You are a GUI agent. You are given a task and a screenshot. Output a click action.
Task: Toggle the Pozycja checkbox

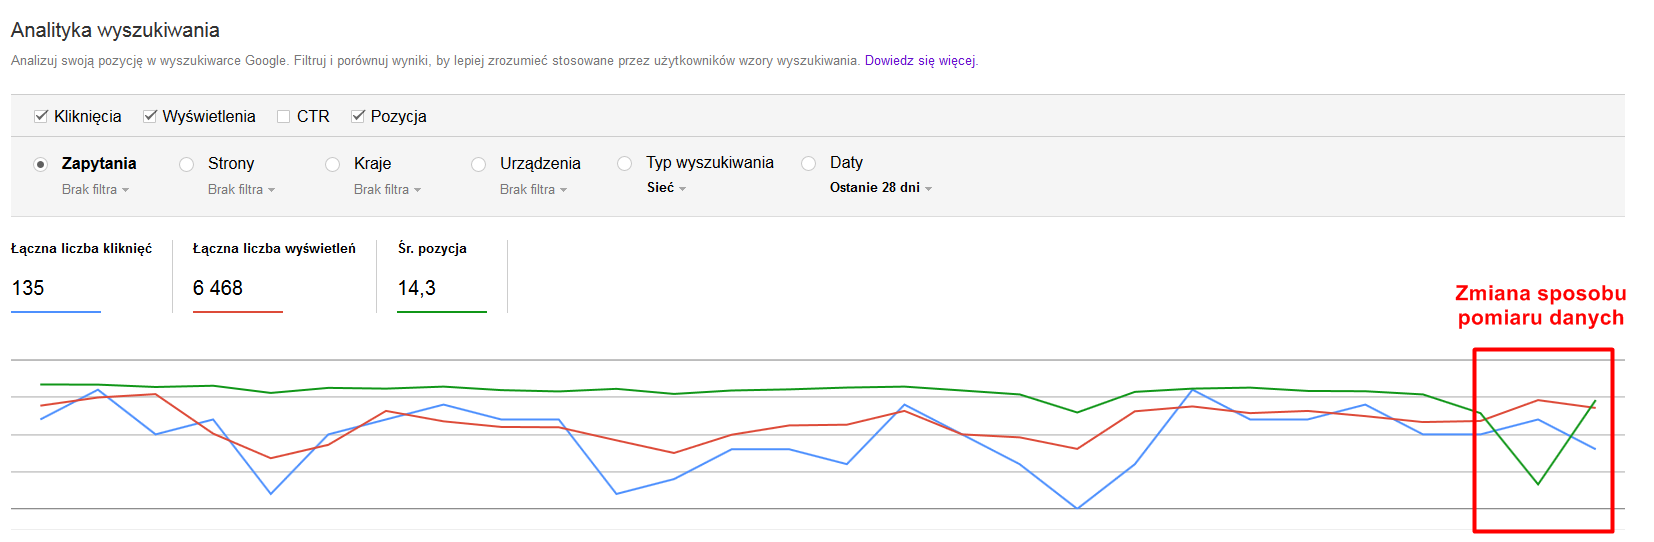click(358, 116)
